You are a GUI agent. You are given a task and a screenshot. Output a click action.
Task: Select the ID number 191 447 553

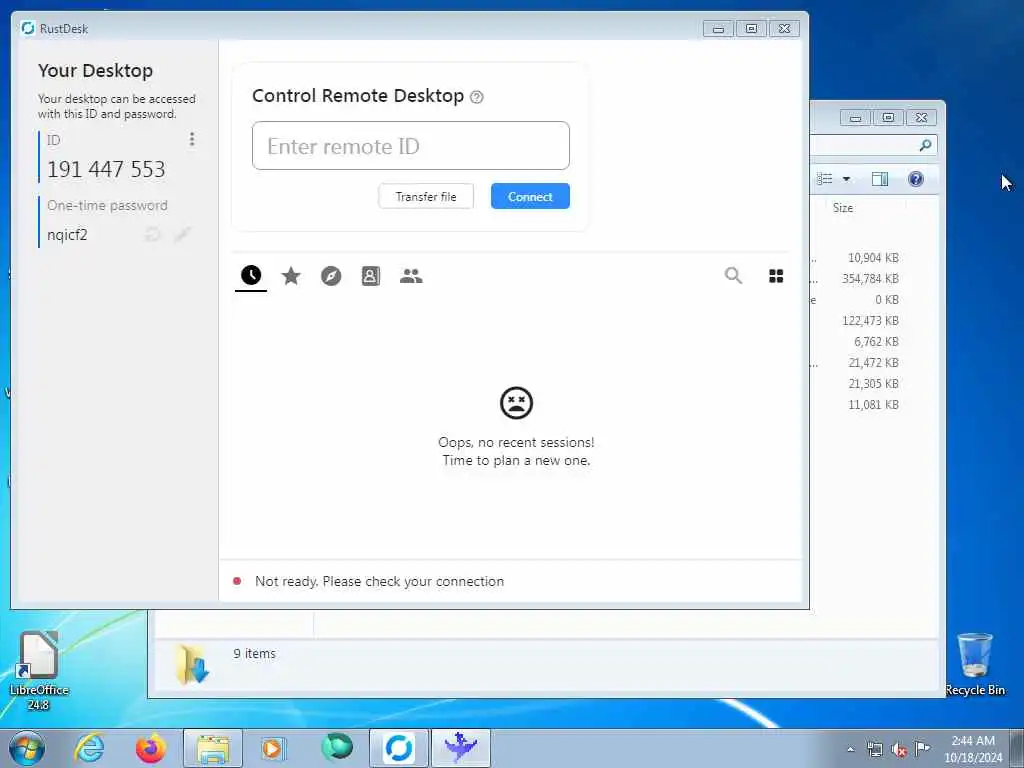[106, 170]
